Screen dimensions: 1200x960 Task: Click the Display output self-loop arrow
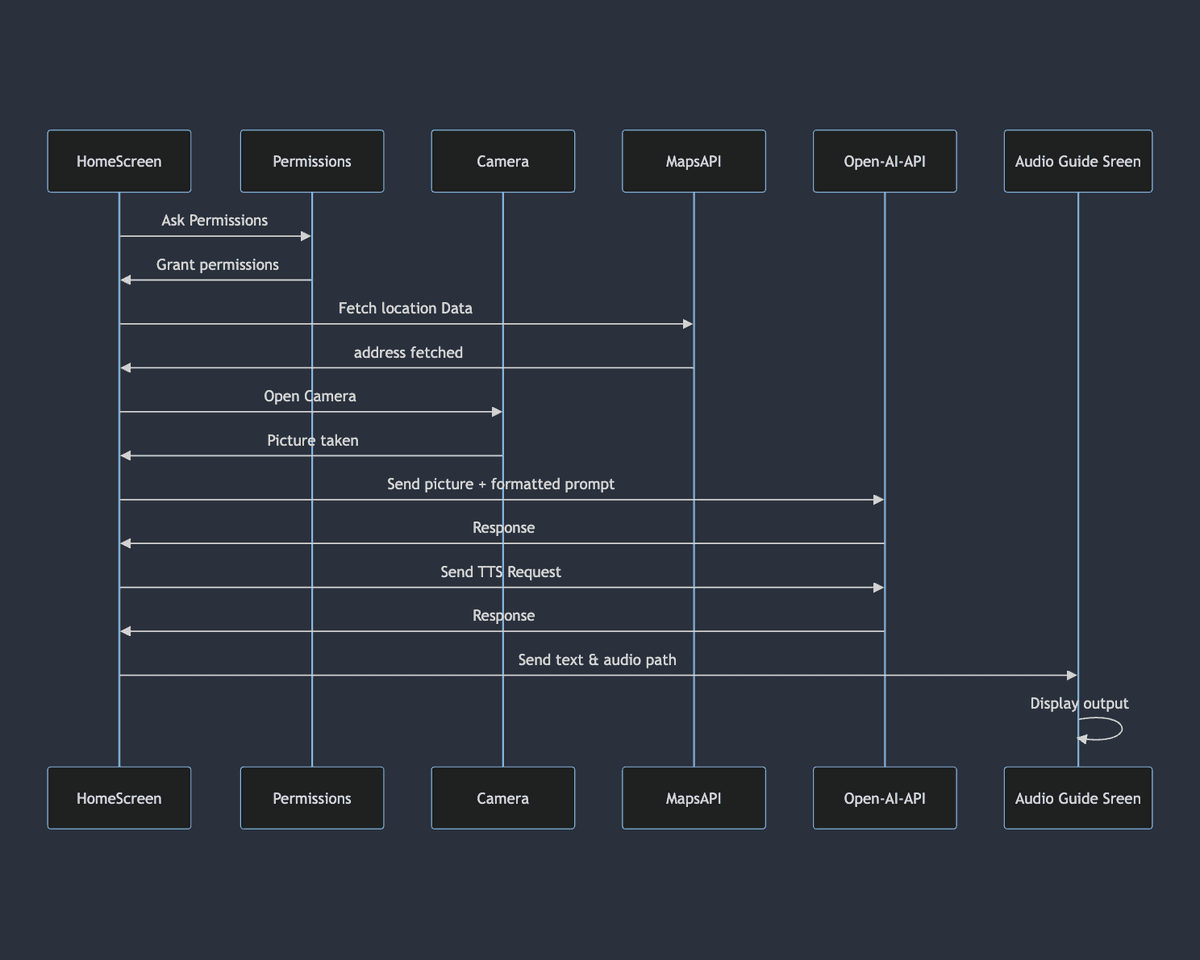(1101, 729)
